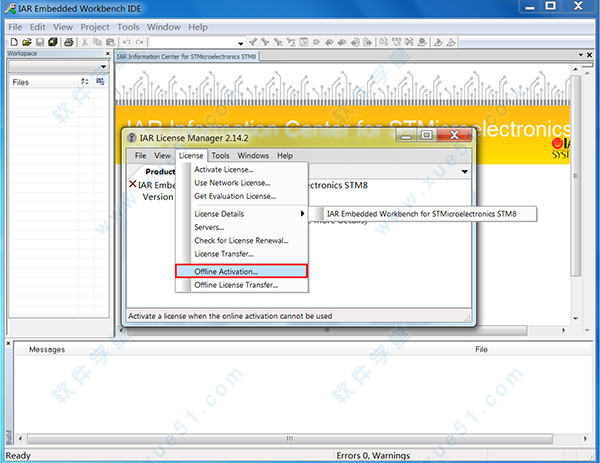Create a new document from toolbar
Screen dimensions: 600x463
pyautogui.click(x=14, y=42)
